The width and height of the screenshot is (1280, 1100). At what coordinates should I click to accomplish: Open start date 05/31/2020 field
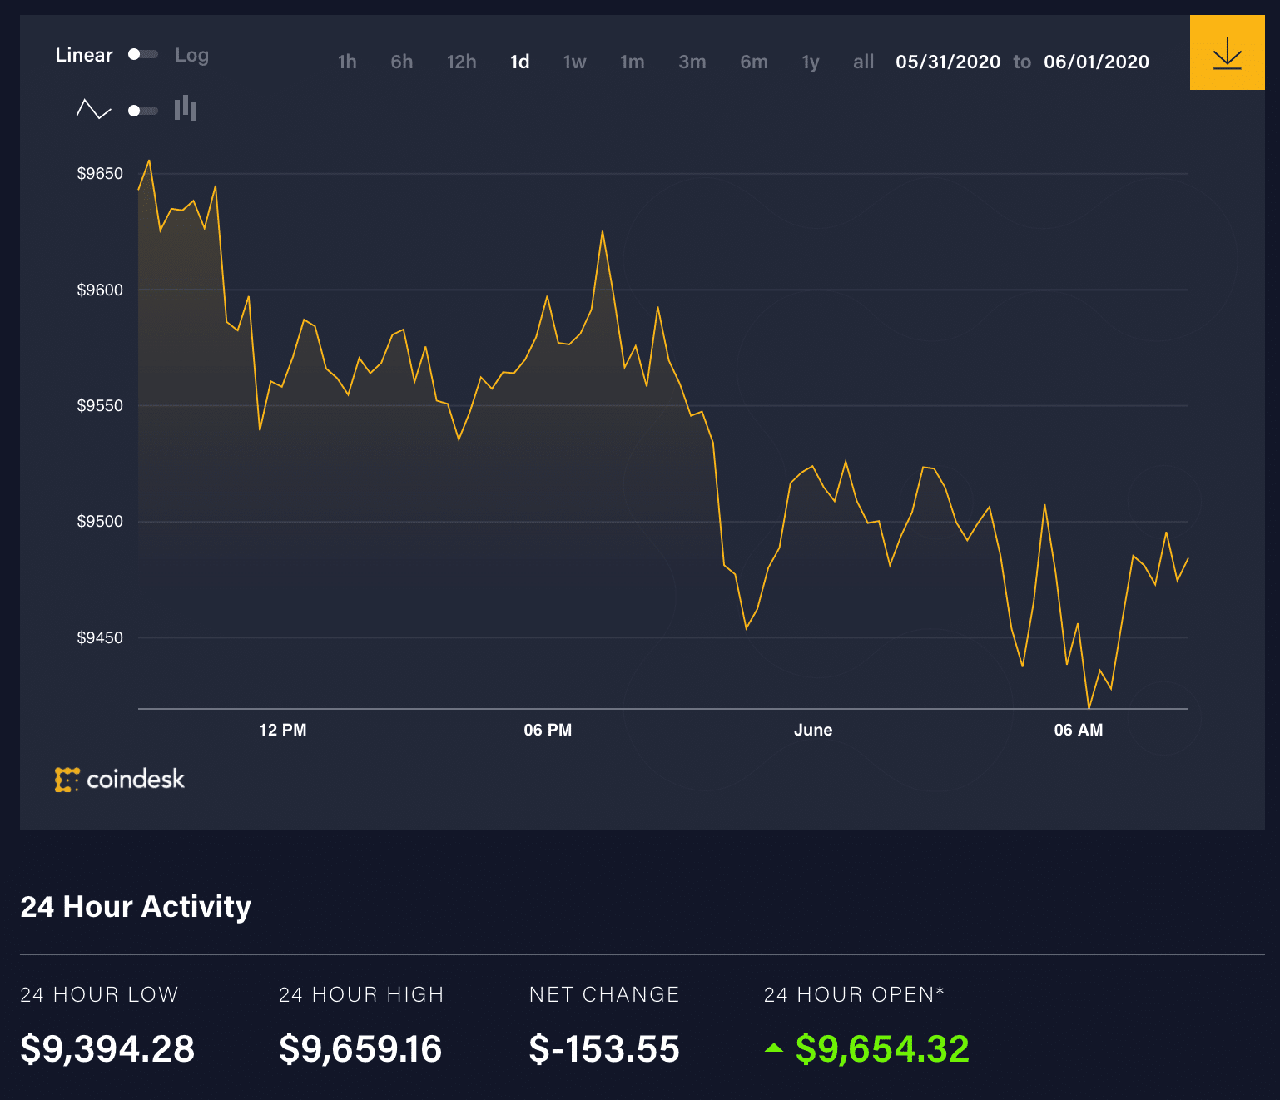click(948, 62)
